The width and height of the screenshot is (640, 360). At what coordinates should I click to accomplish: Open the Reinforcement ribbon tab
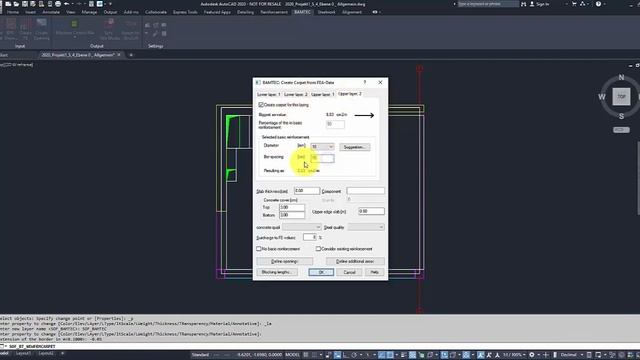[274, 12]
